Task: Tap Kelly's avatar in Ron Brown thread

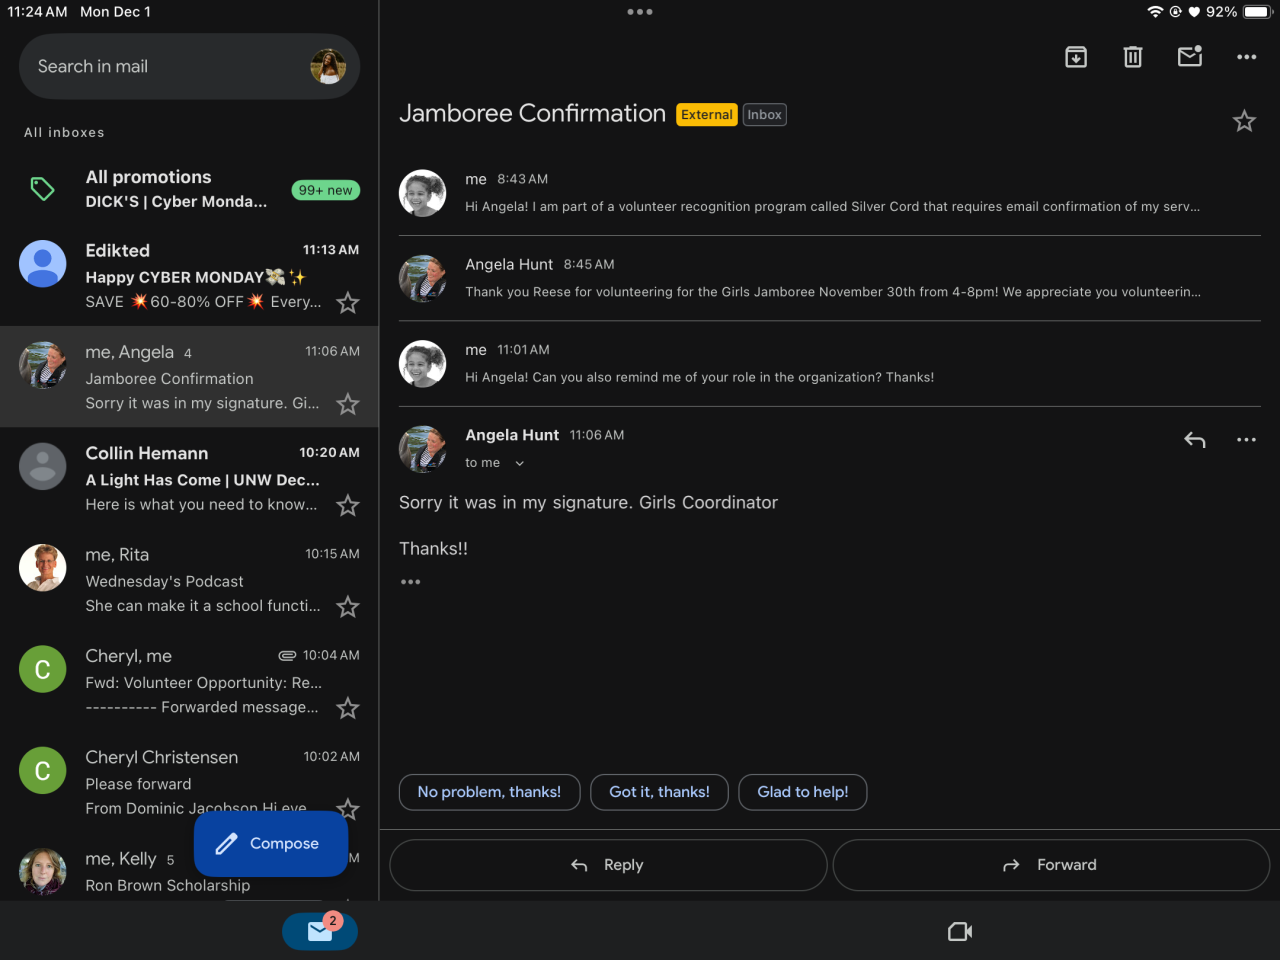Action: [43, 872]
